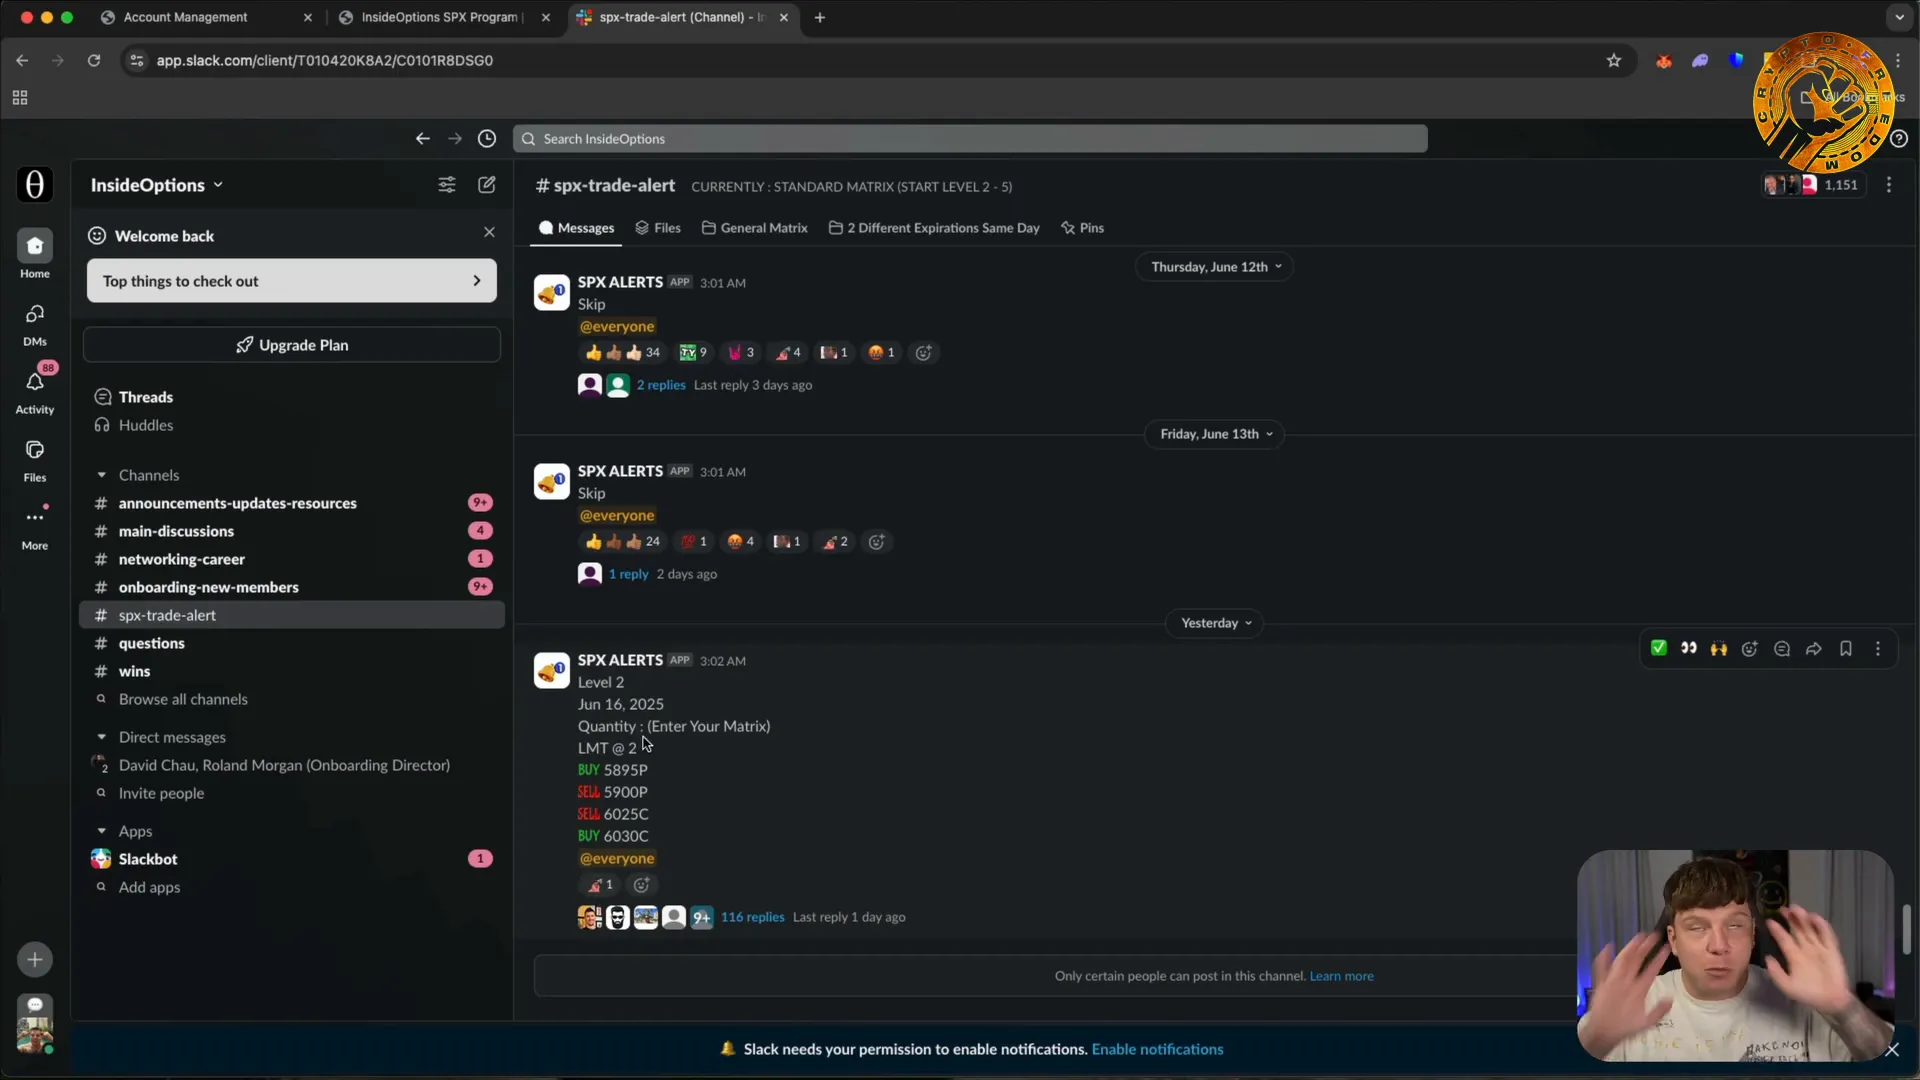The image size is (1920, 1080).
Task: Open the 2 replies thread link
Action: (661, 385)
